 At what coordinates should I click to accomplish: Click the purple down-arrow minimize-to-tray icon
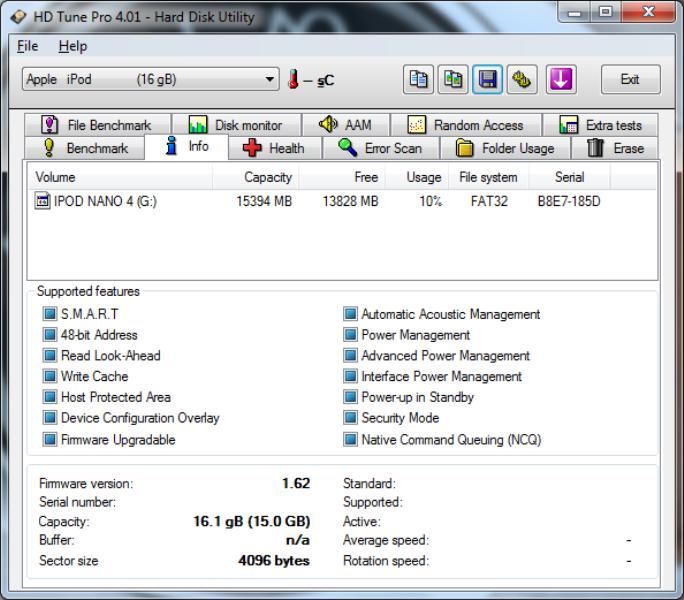tap(560, 80)
